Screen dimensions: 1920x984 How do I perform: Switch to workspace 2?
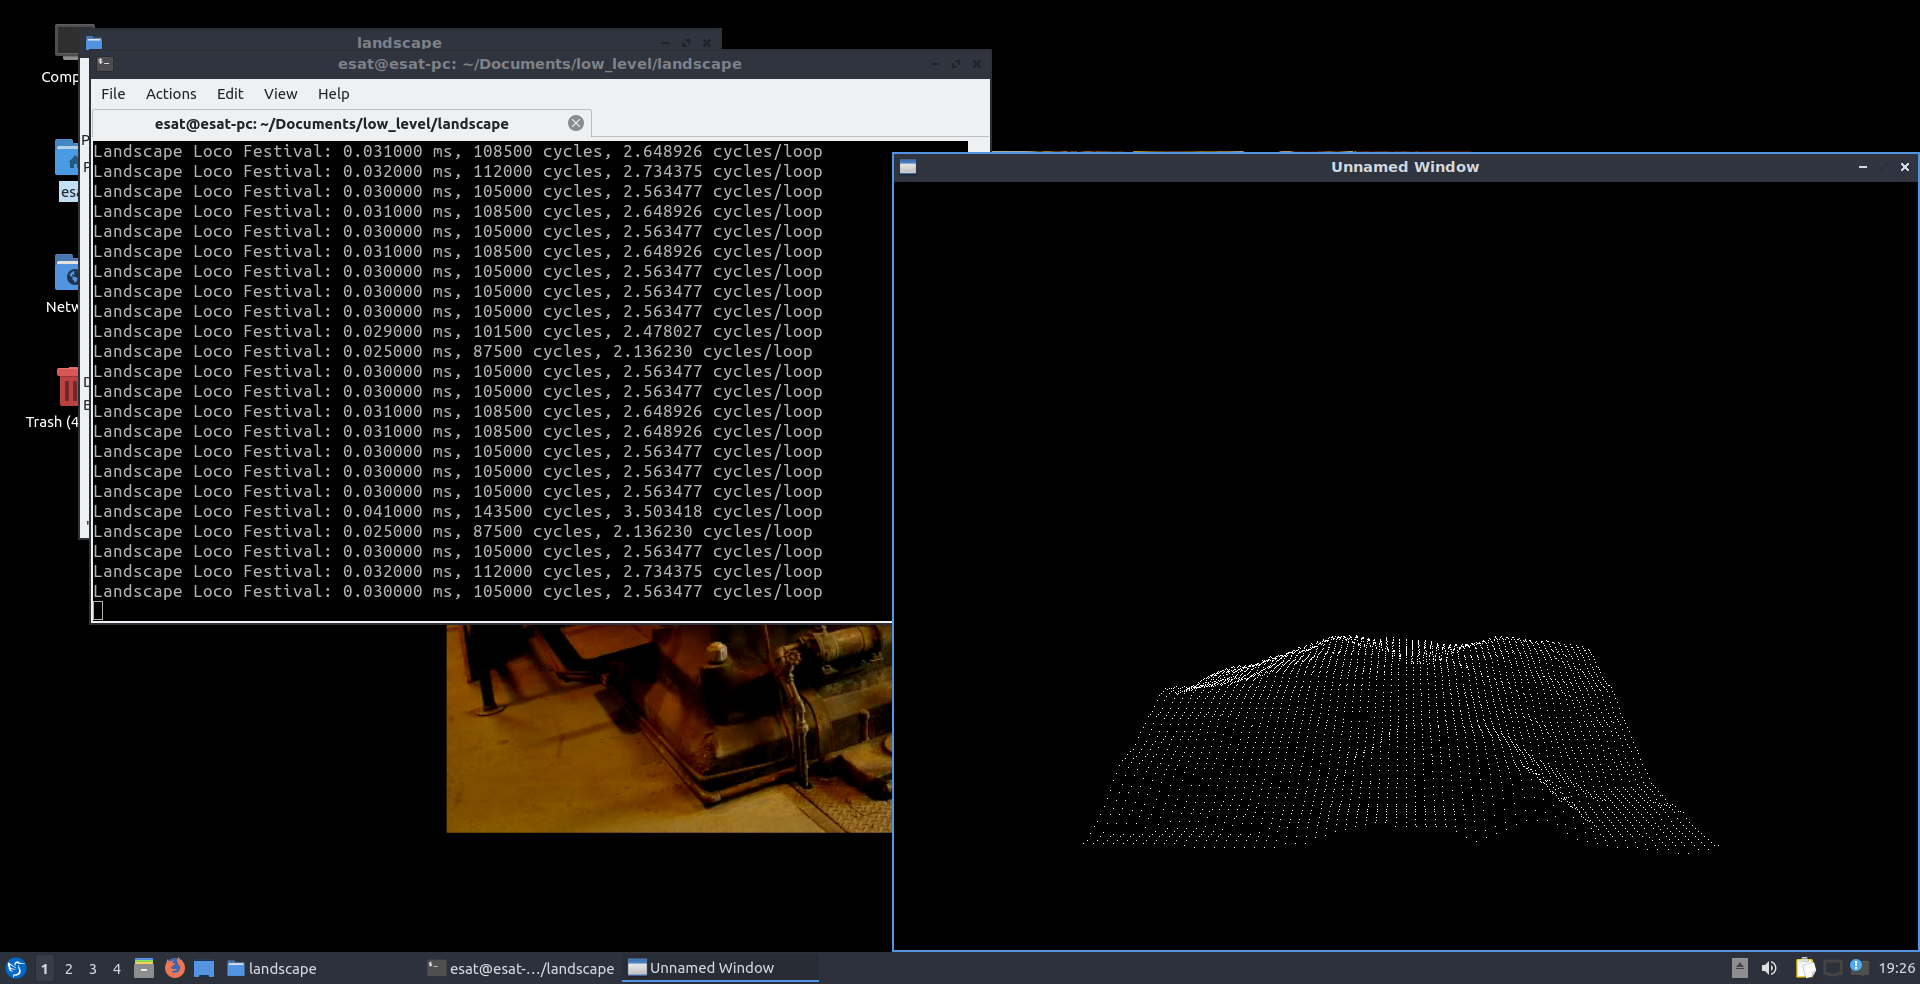[x=69, y=968]
